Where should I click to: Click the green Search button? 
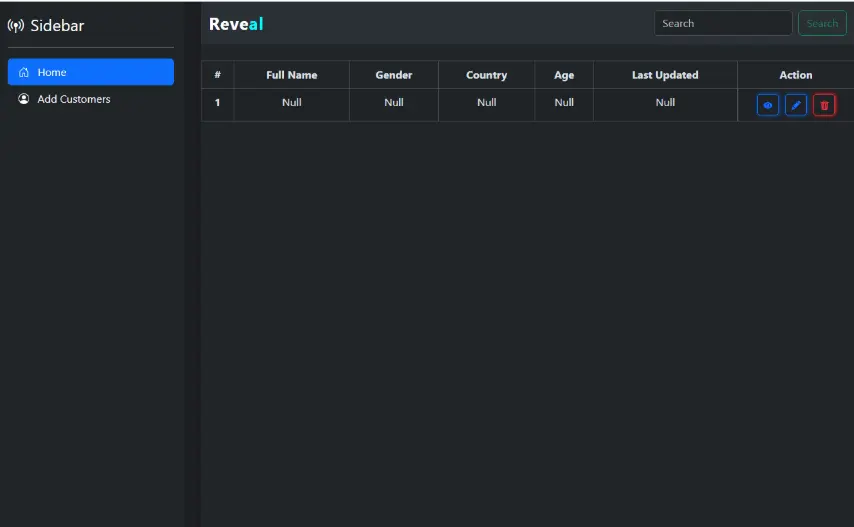822,23
